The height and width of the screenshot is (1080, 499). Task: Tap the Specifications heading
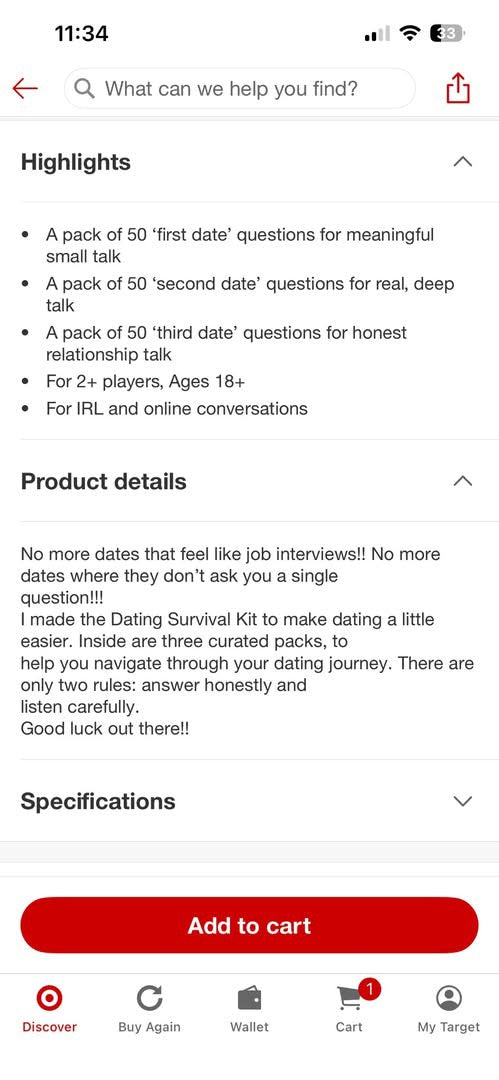98,801
